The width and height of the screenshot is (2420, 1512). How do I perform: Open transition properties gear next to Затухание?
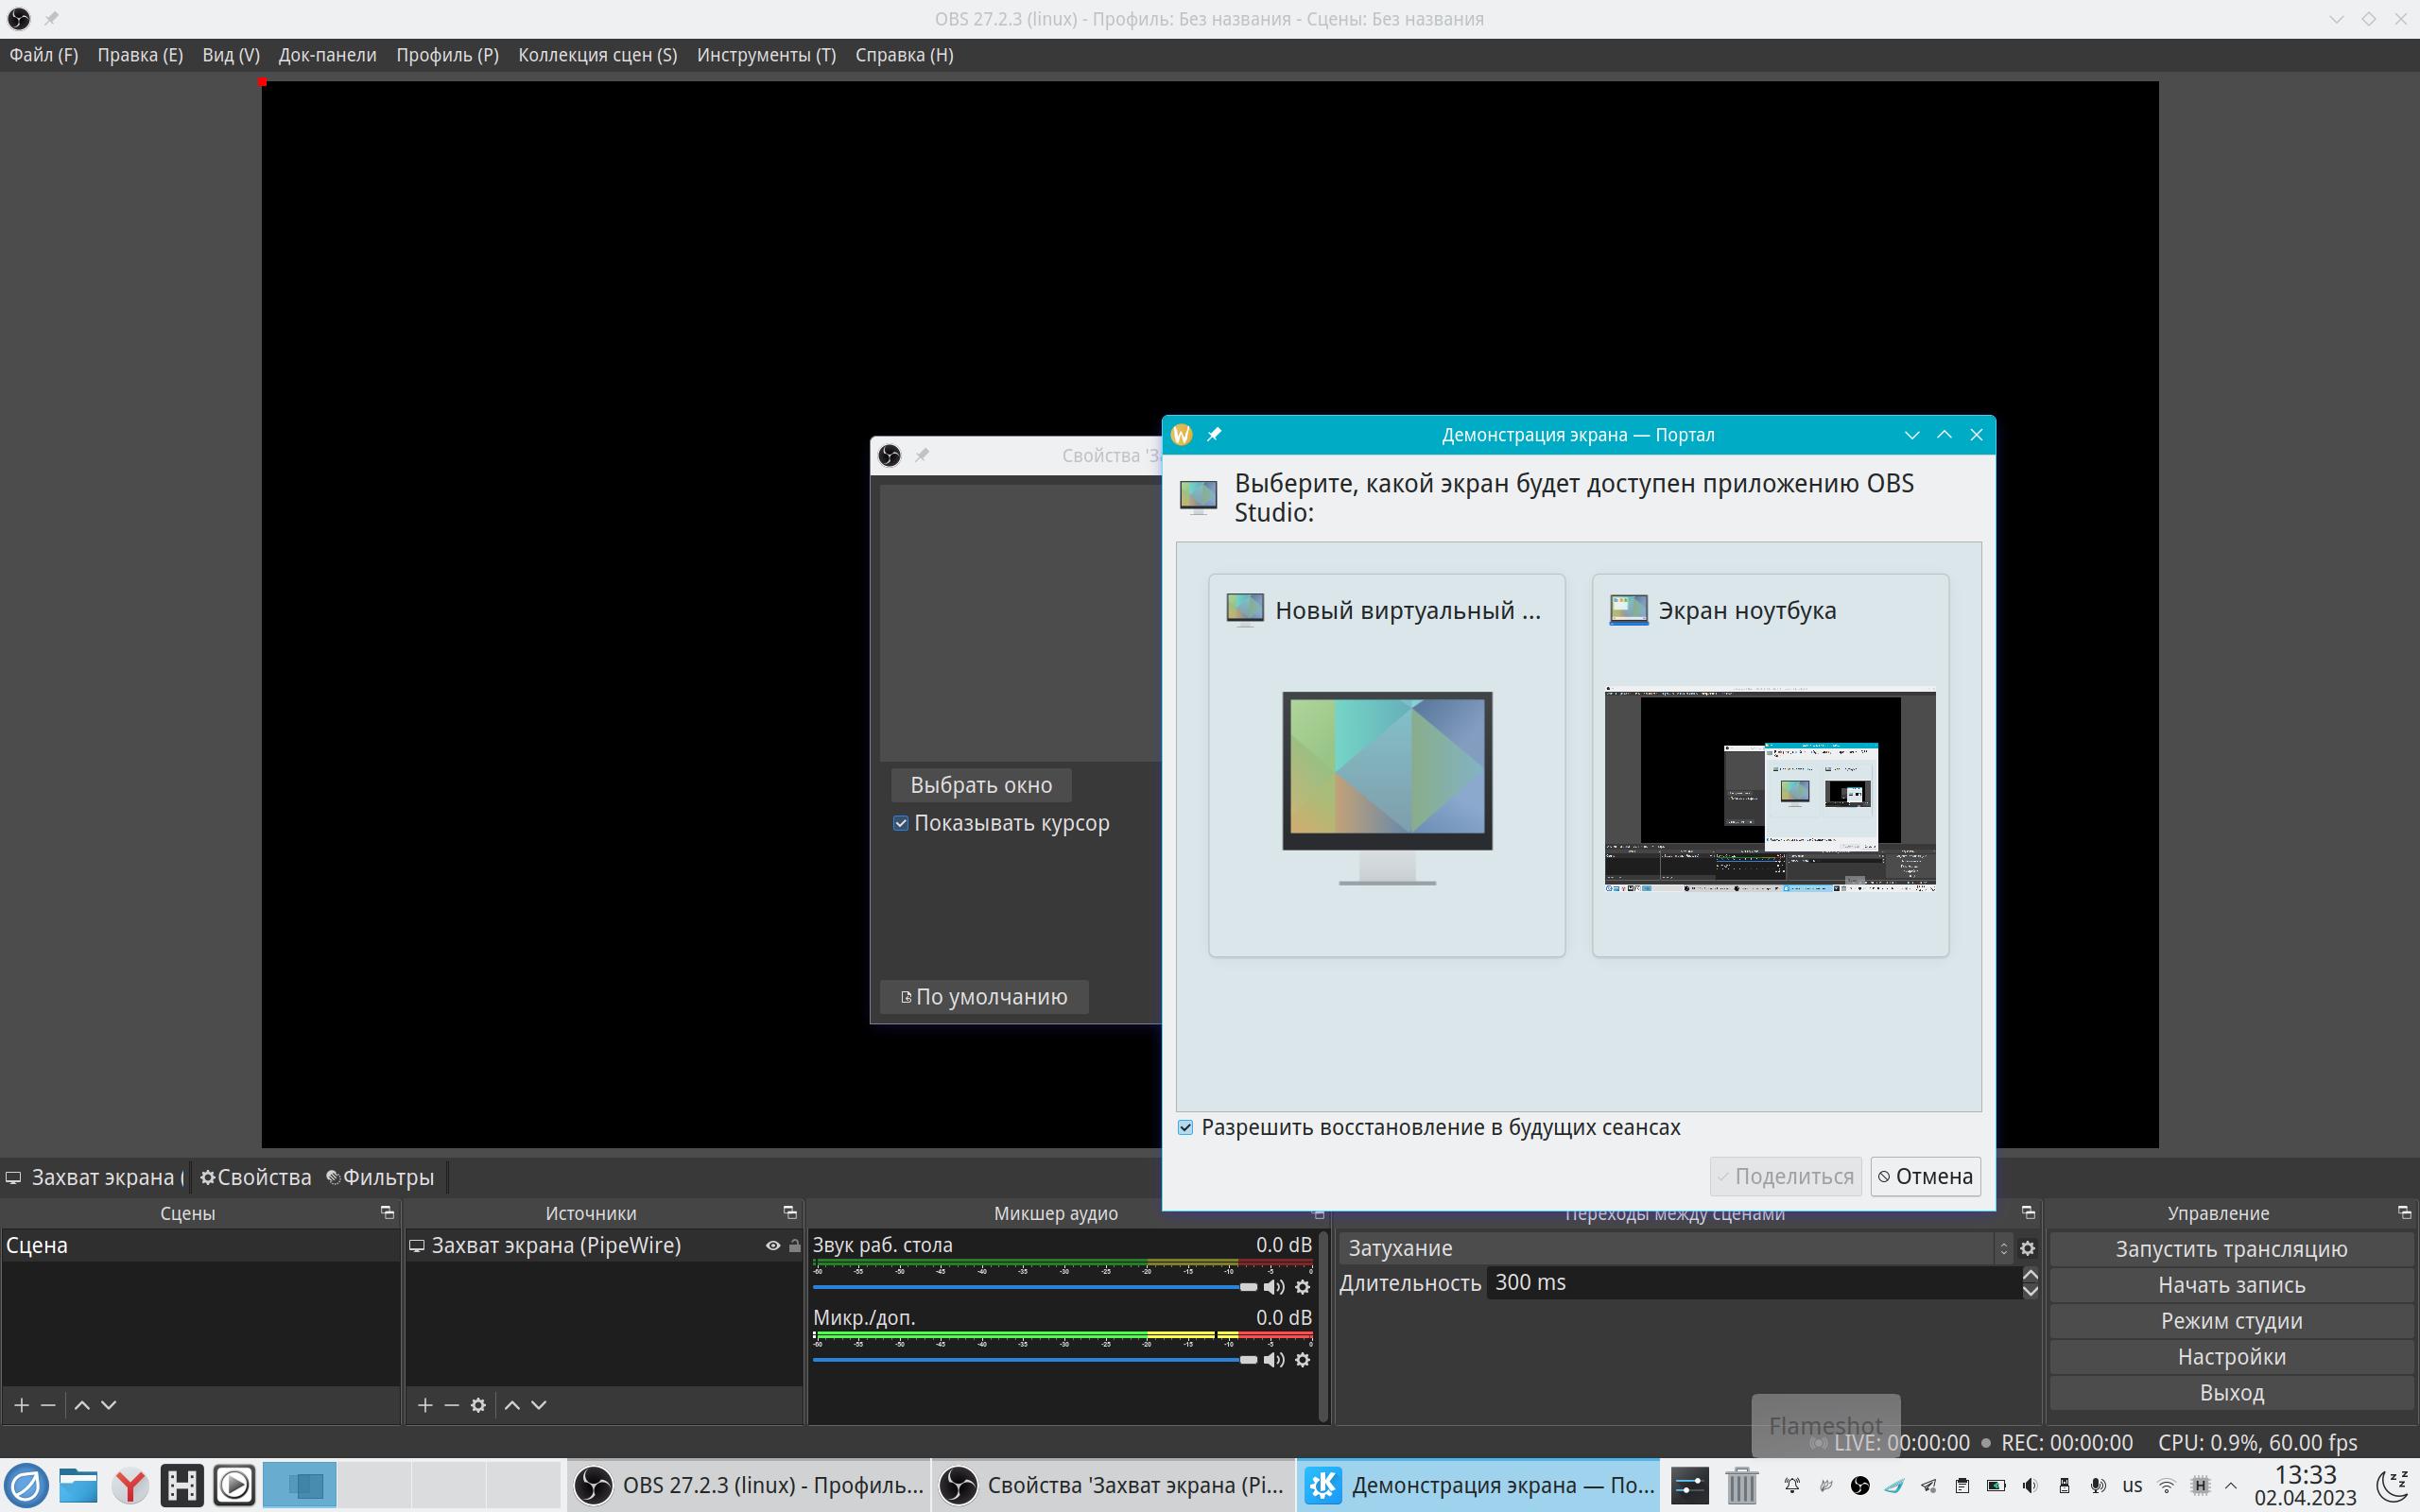click(x=2027, y=1248)
